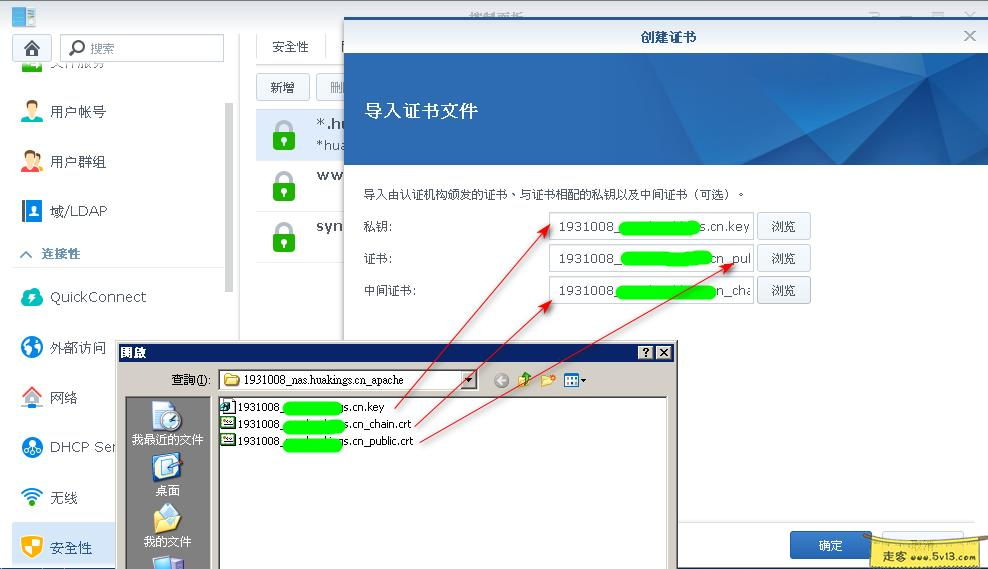The width and height of the screenshot is (988, 569).
Task: Create new folder in file dialog
Action: click(x=548, y=380)
